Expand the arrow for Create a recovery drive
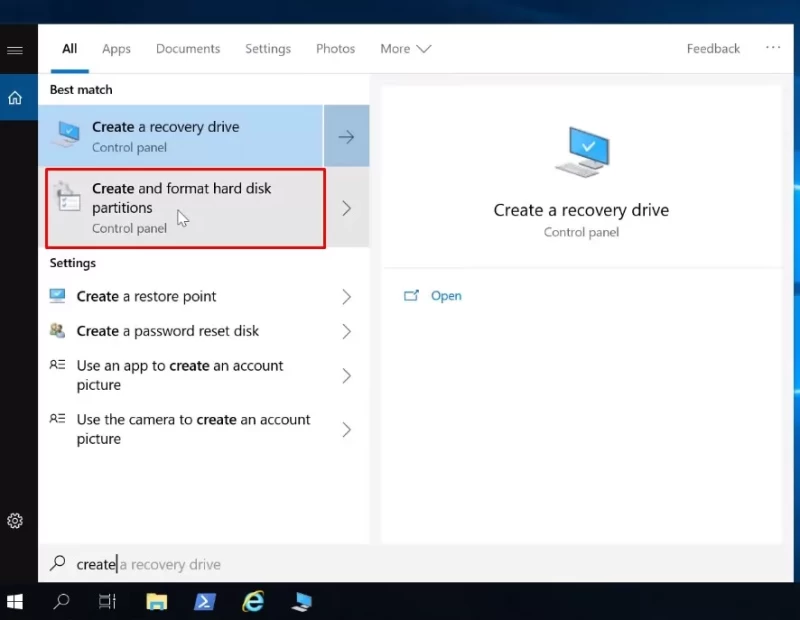This screenshot has width=800, height=620. tap(346, 136)
